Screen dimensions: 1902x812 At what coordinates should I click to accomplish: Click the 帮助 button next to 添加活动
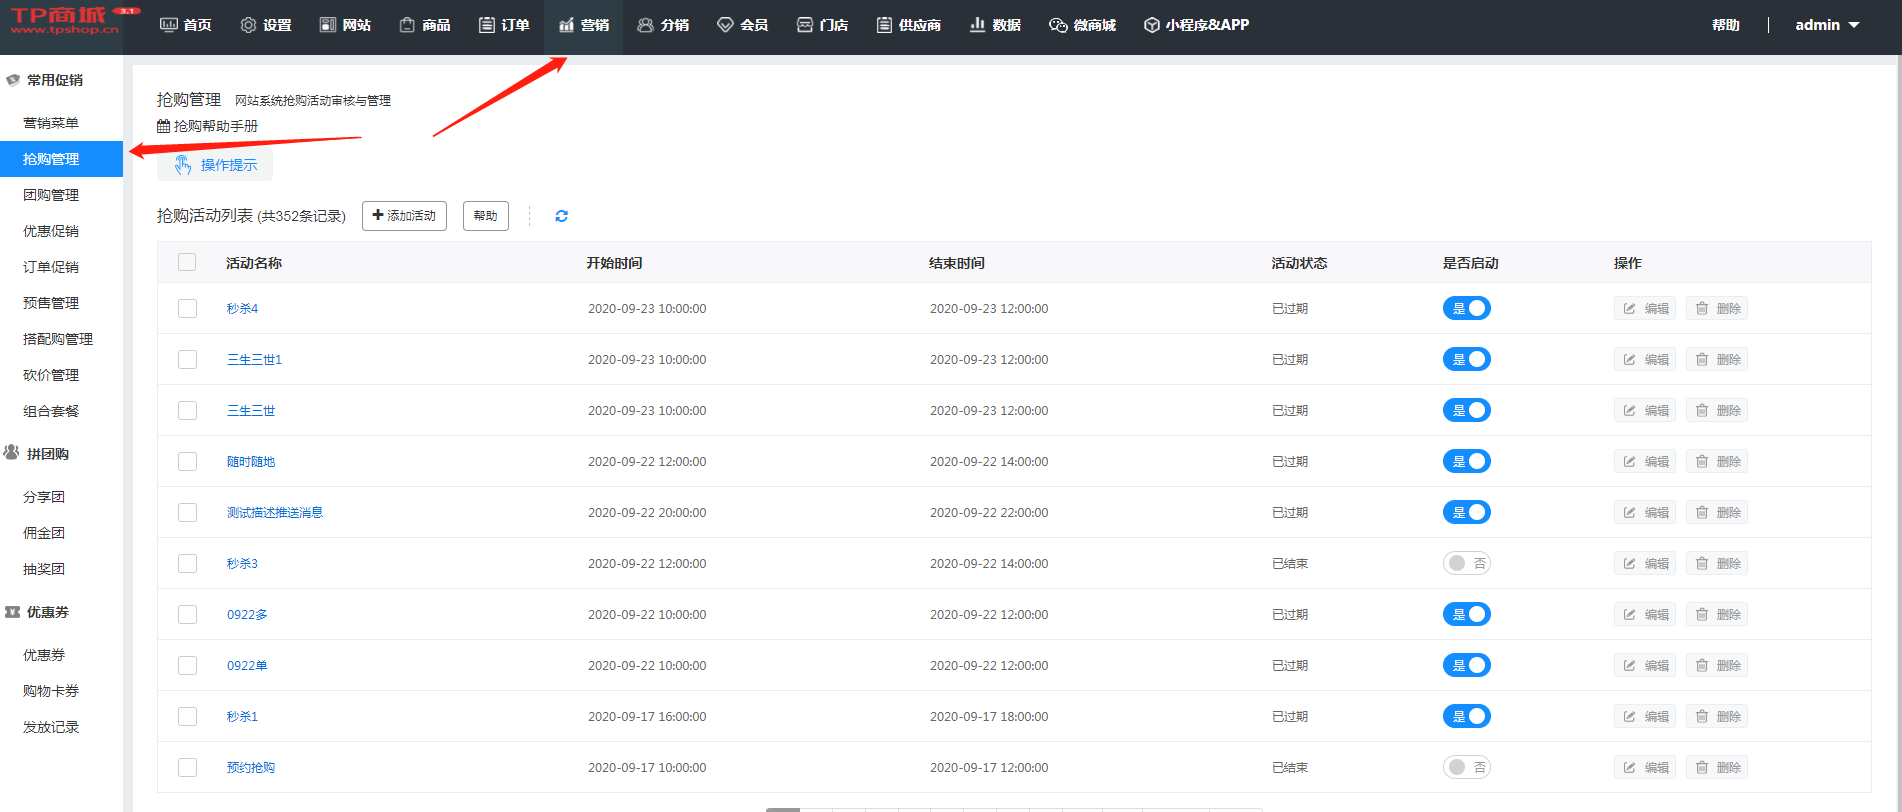point(485,216)
